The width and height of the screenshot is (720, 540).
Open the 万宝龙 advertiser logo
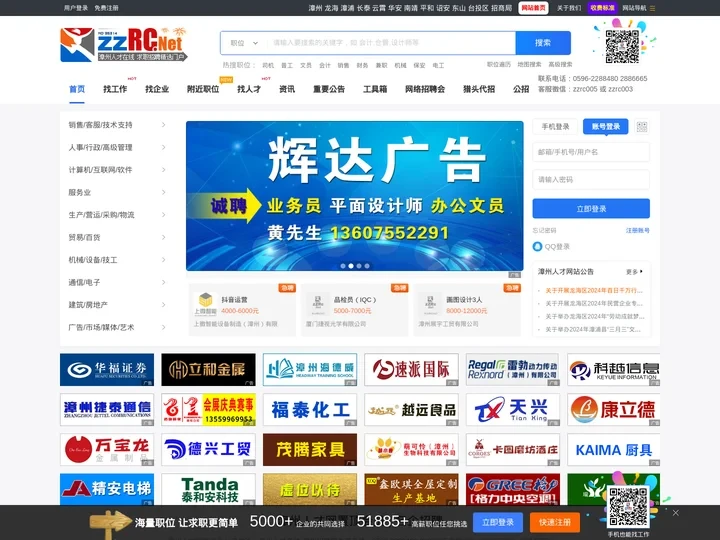(107, 450)
